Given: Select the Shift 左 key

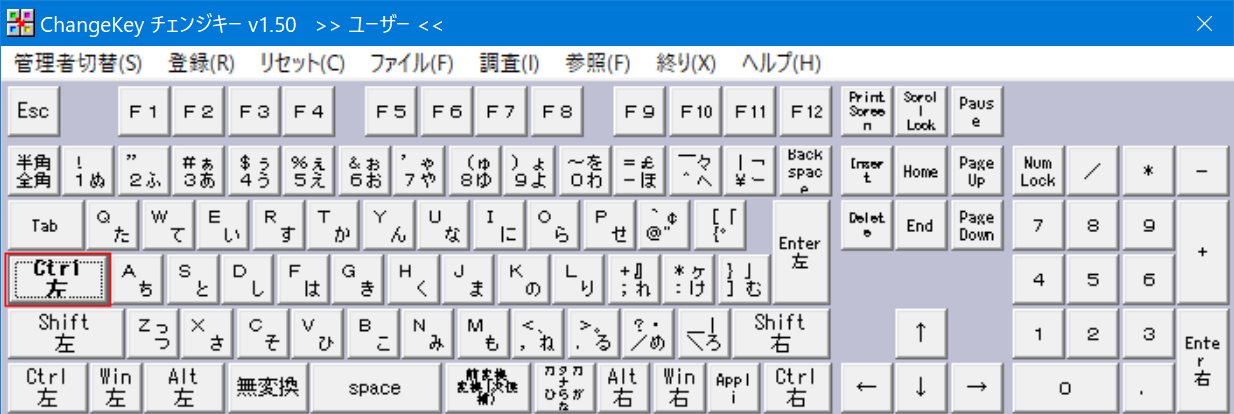Looking at the screenshot, I should tap(65, 333).
